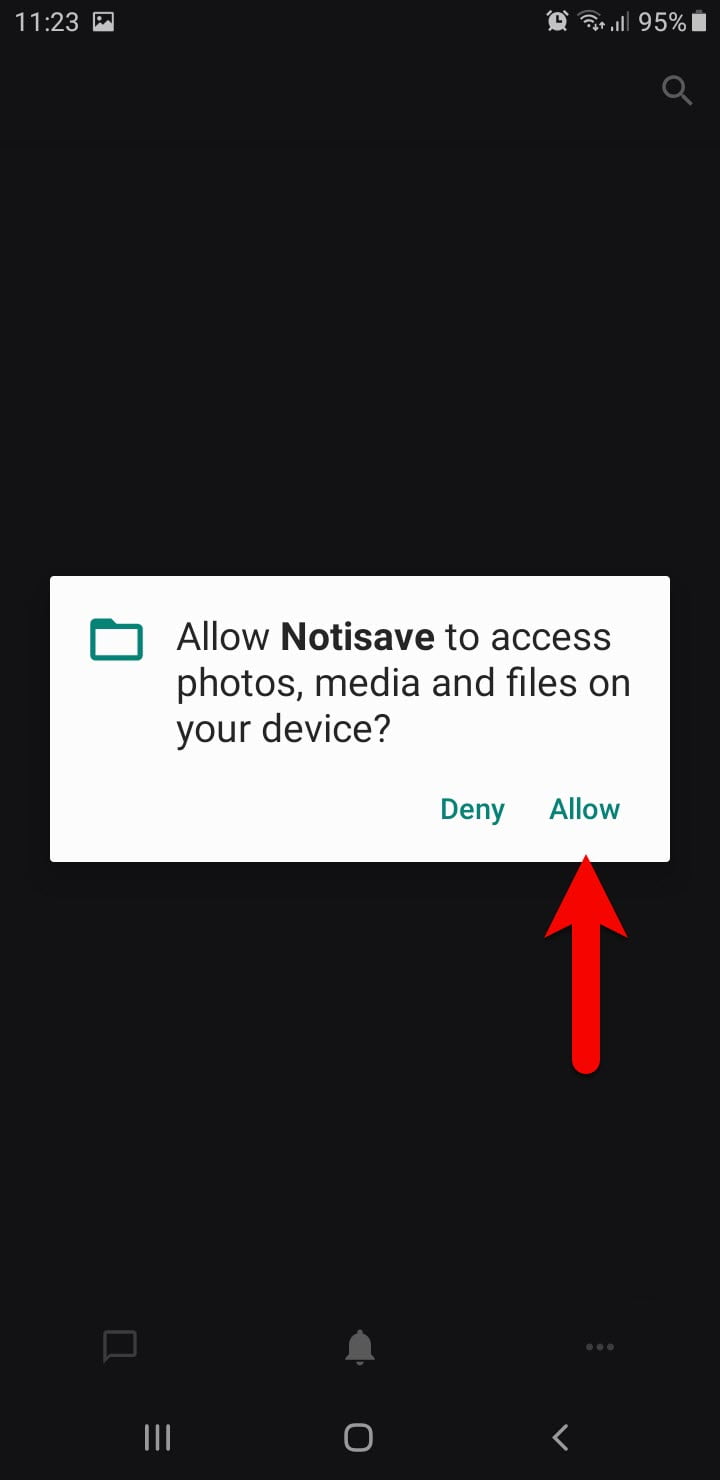720x1480 pixels.
Task: Switch to the bell notifications tab
Action: 360,1347
